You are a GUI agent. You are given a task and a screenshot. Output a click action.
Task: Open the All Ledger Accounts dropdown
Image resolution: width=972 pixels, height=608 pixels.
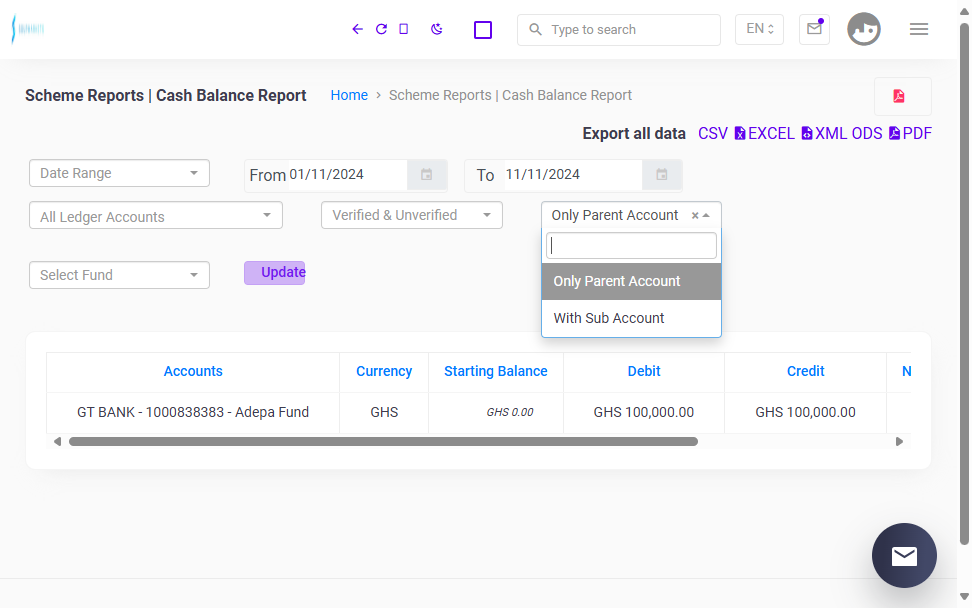tap(156, 215)
